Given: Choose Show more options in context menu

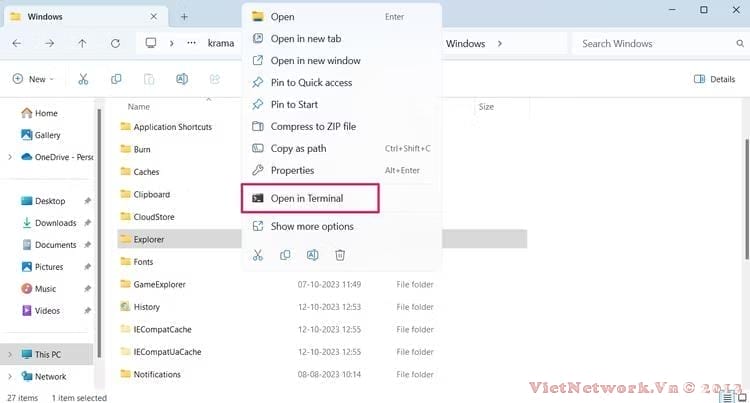Looking at the screenshot, I should [x=311, y=226].
